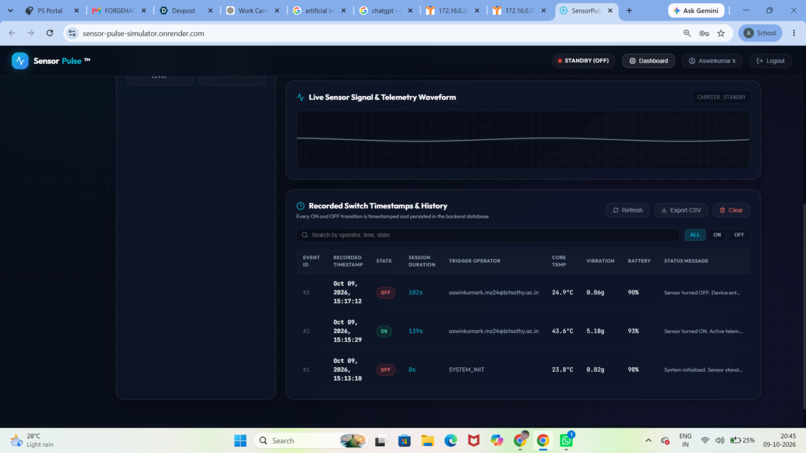This screenshot has height=453, width=806.
Task: Select the ALL filter
Action: click(x=694, y=234)
